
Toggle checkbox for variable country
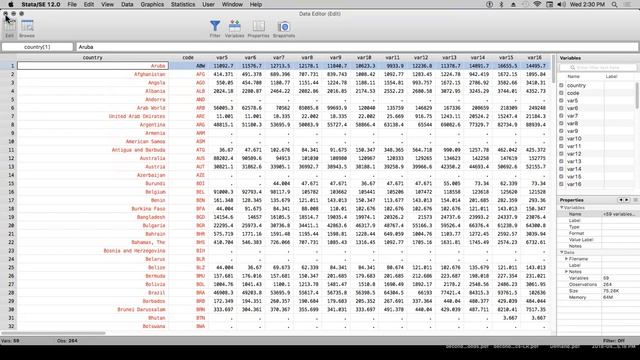561,85
